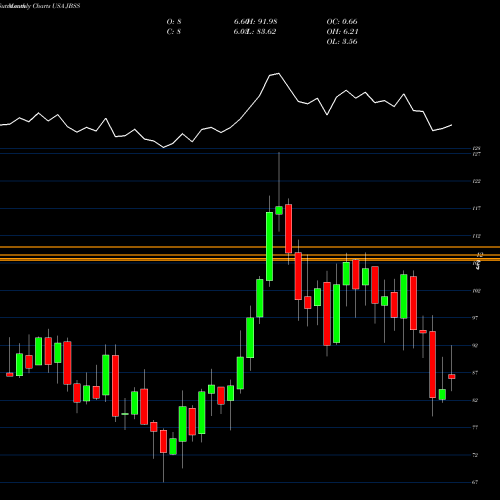Click the long red candle dropping to 82

(433, 364)
